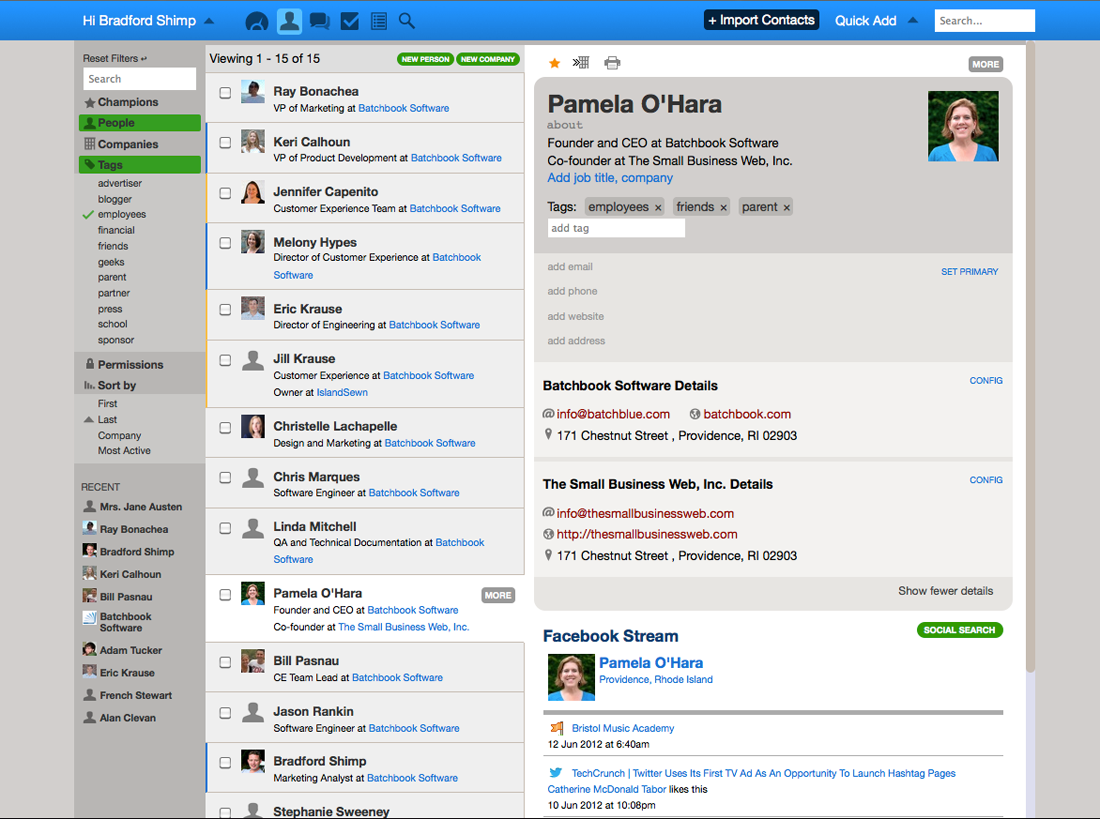
Task: Click the NEW COMPANY button
Action: (x=488, y=60)
